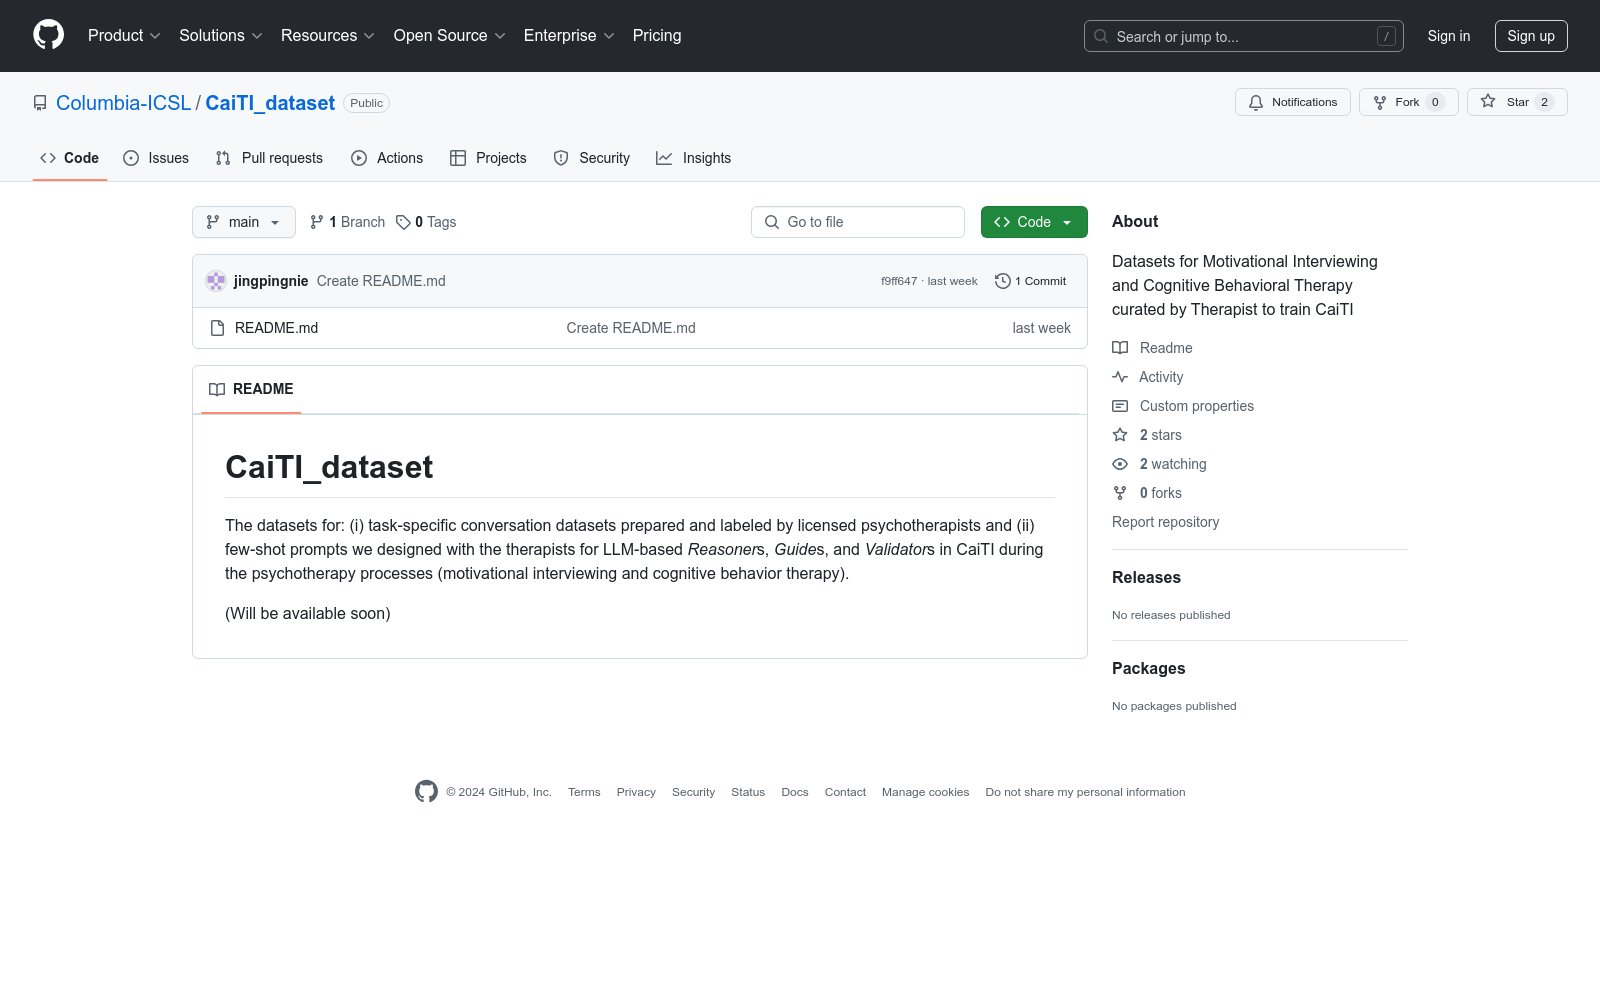The width and height of the screenshot is (1600, 1000).
Task: Expand the Open Source menu
Action: [450, 36]
